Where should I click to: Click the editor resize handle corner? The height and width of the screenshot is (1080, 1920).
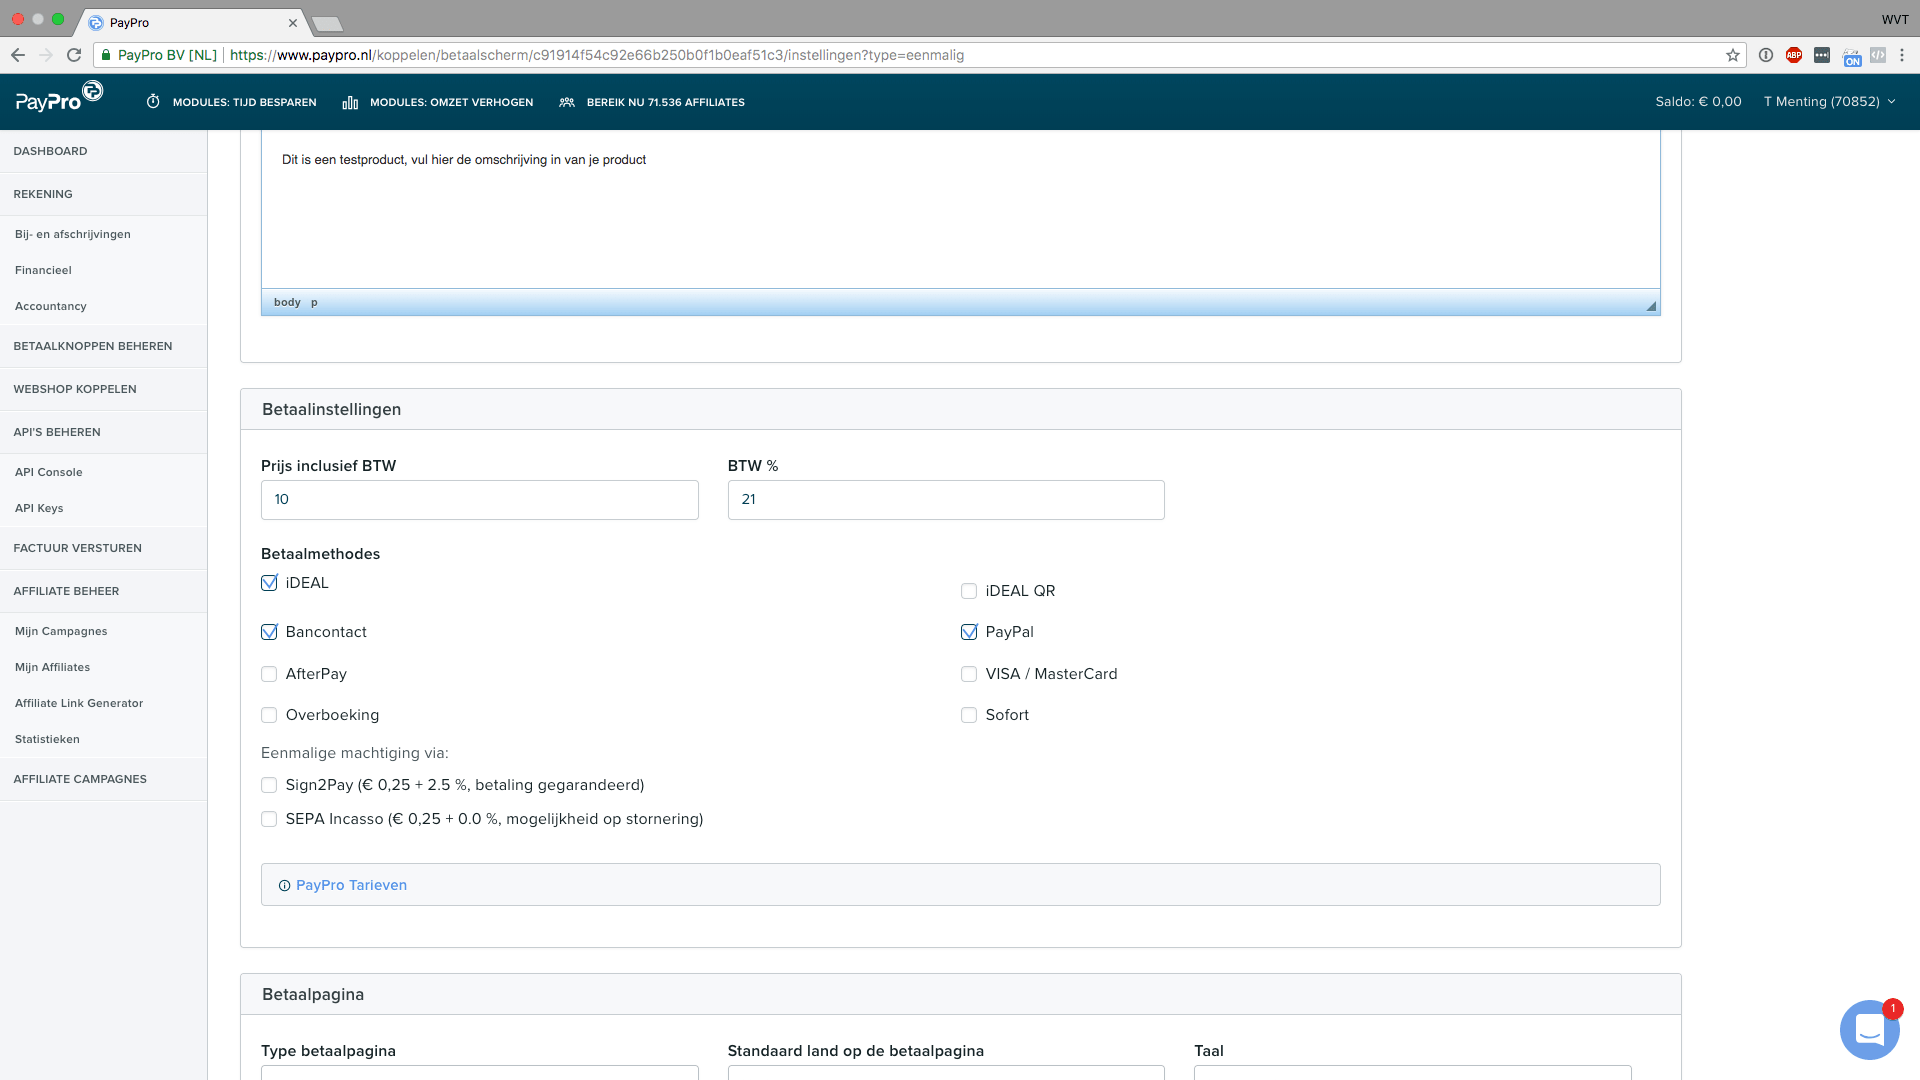pyautogui.click(x=1651, y=306)
